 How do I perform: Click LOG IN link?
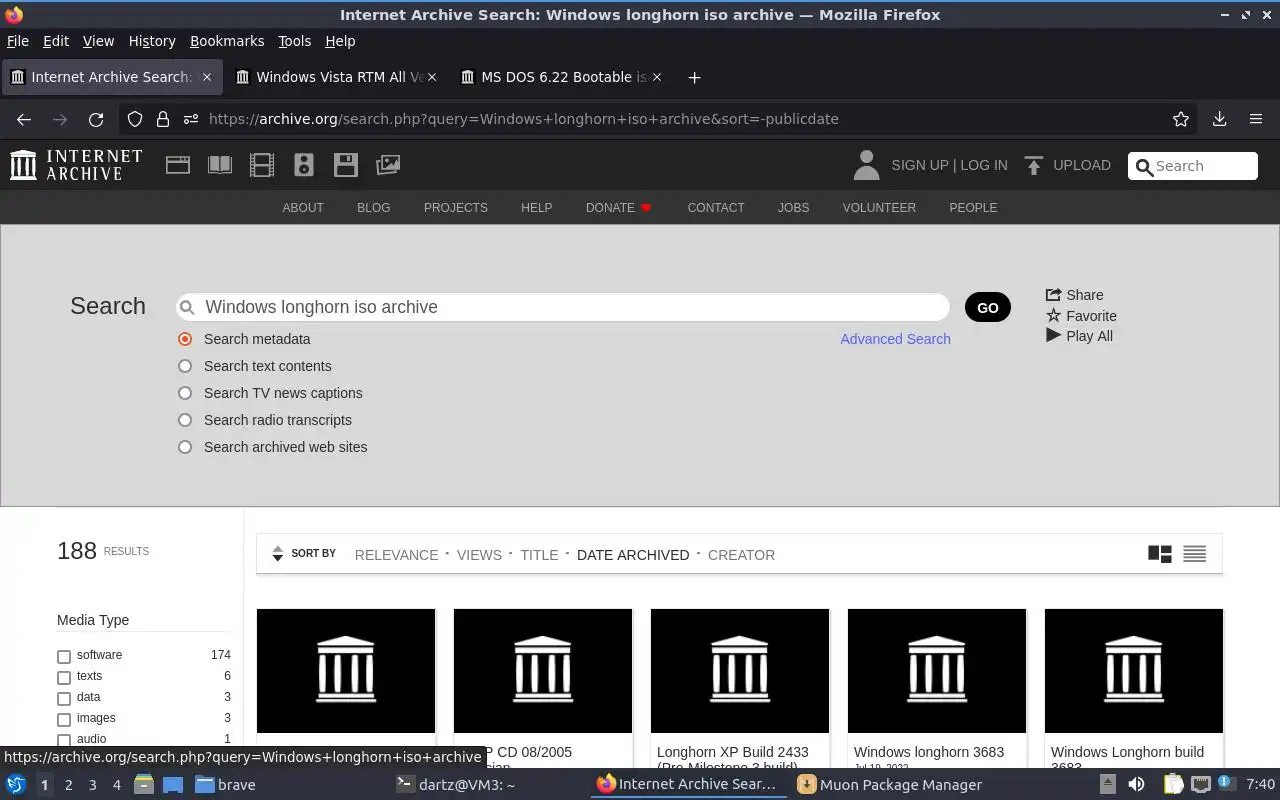coord(984,165)
